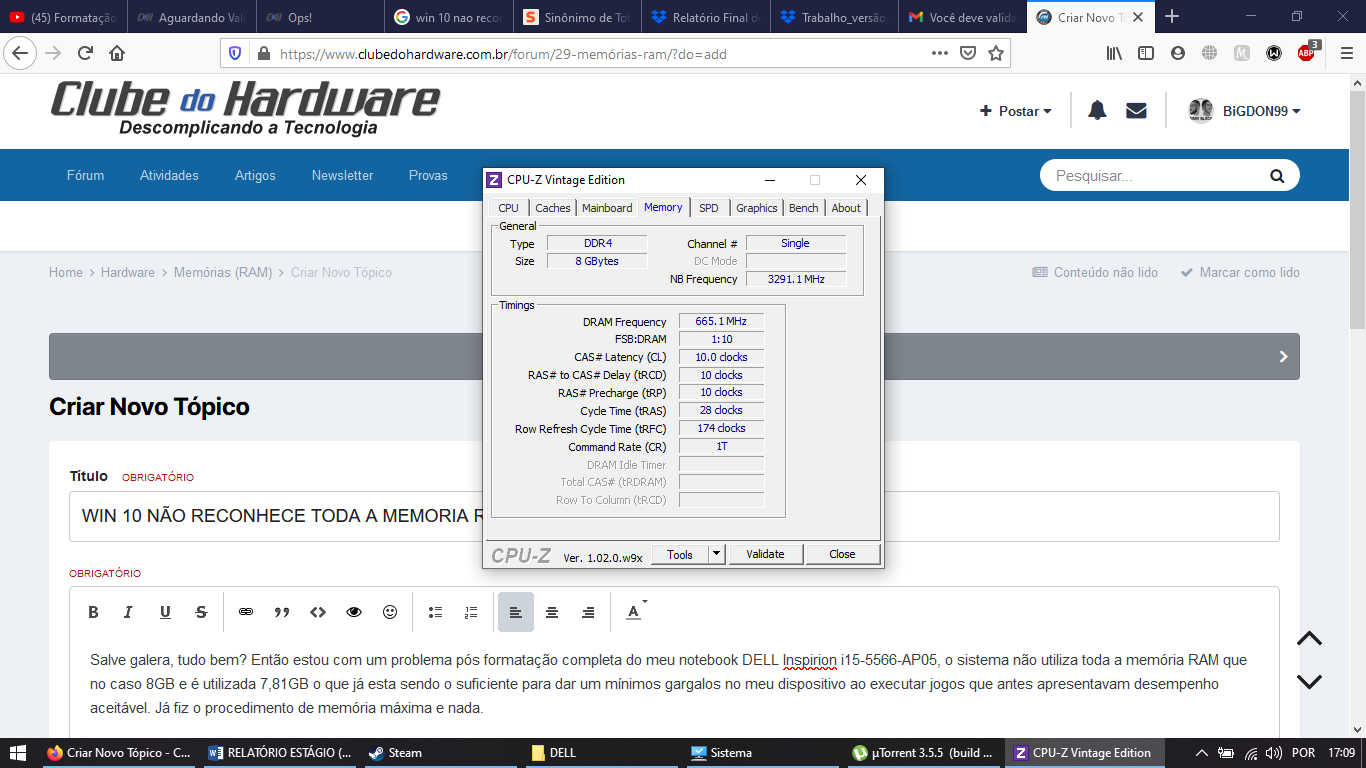This screenshot has height=768, width=1366.
Task: Click the Tools button in CPU-Z
Action: click(680, 554)
